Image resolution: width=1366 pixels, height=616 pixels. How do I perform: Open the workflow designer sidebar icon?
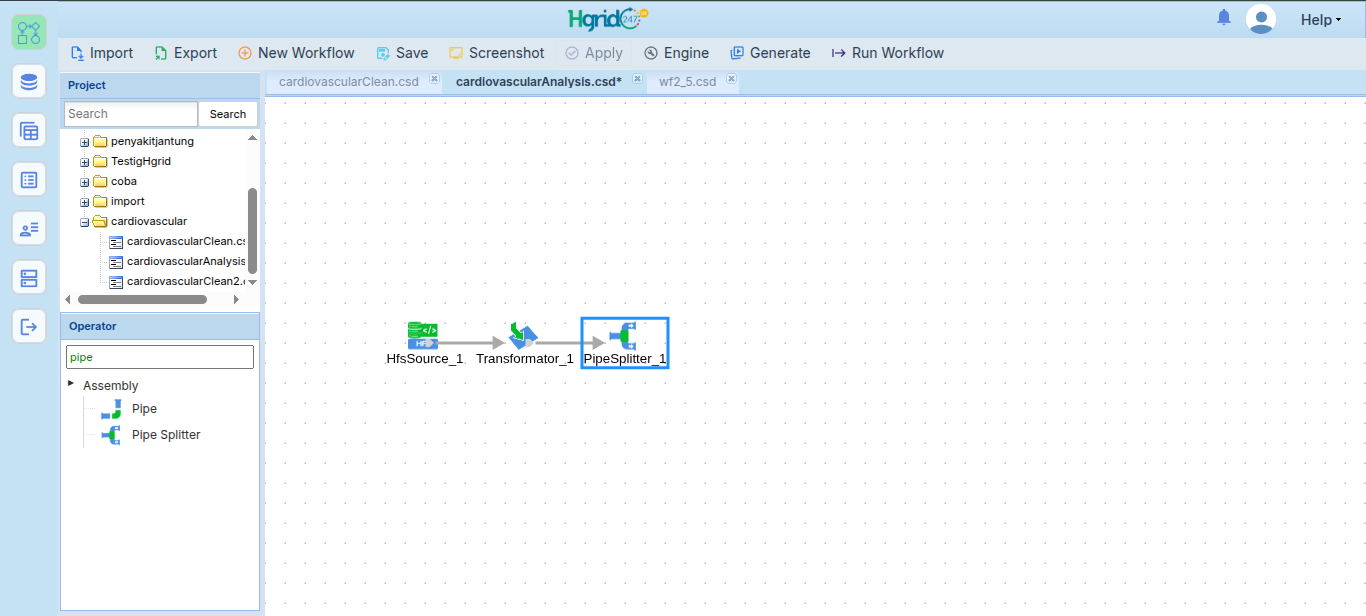click(29, 32)
